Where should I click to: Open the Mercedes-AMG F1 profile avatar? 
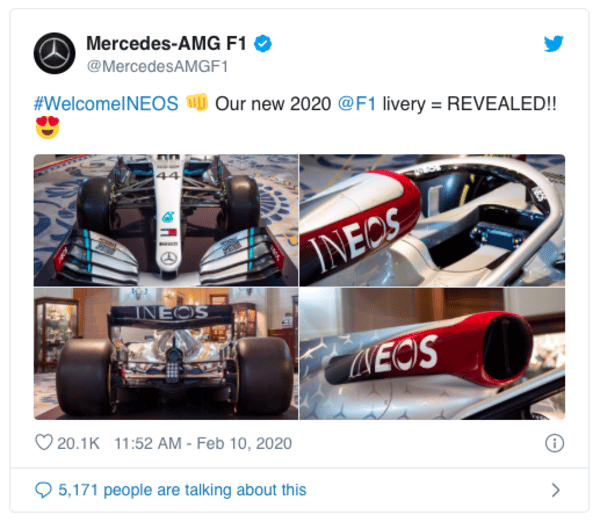pyautogui.click(x=55, y=53)
